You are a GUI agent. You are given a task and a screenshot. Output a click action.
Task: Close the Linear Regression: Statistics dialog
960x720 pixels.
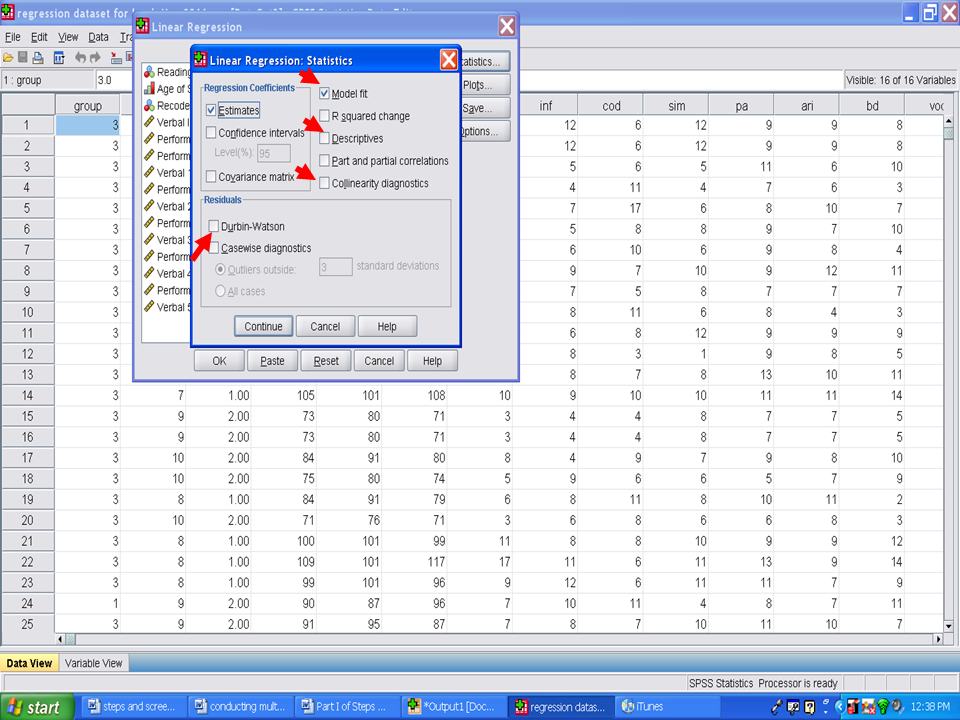point(448,60)
